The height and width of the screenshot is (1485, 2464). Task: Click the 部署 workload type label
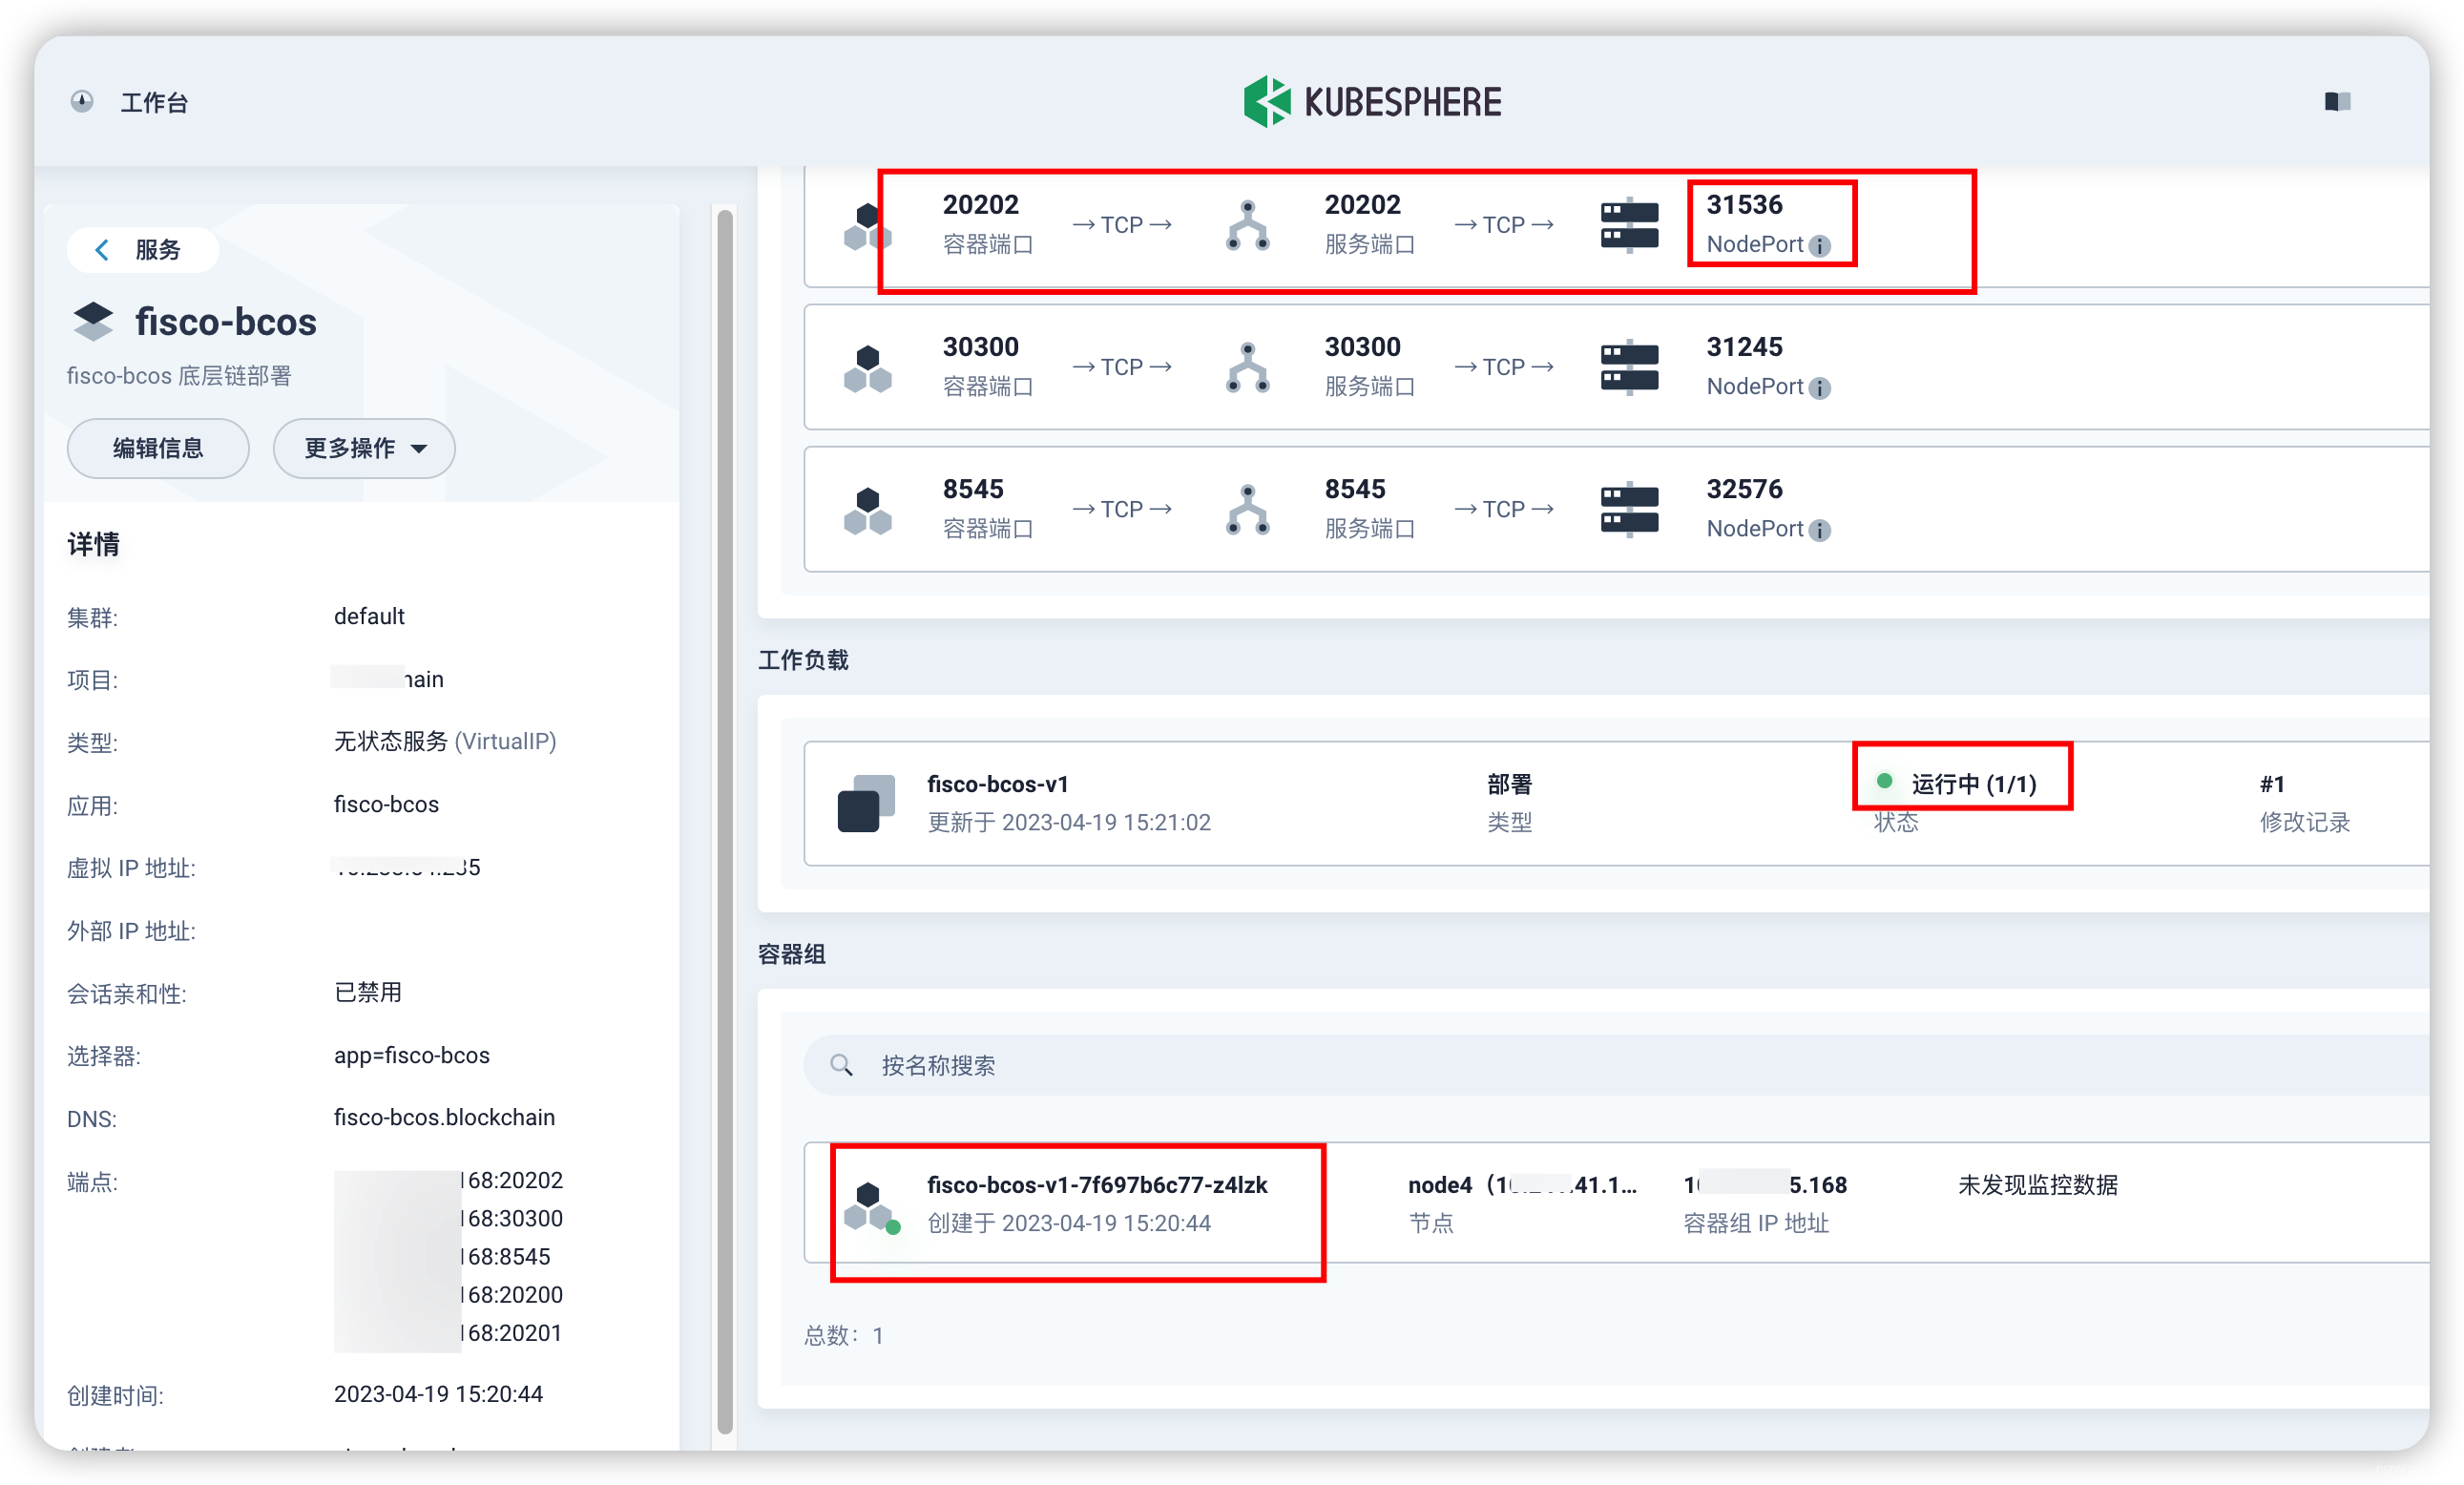pyautogui.click(x=1509, y=784)
